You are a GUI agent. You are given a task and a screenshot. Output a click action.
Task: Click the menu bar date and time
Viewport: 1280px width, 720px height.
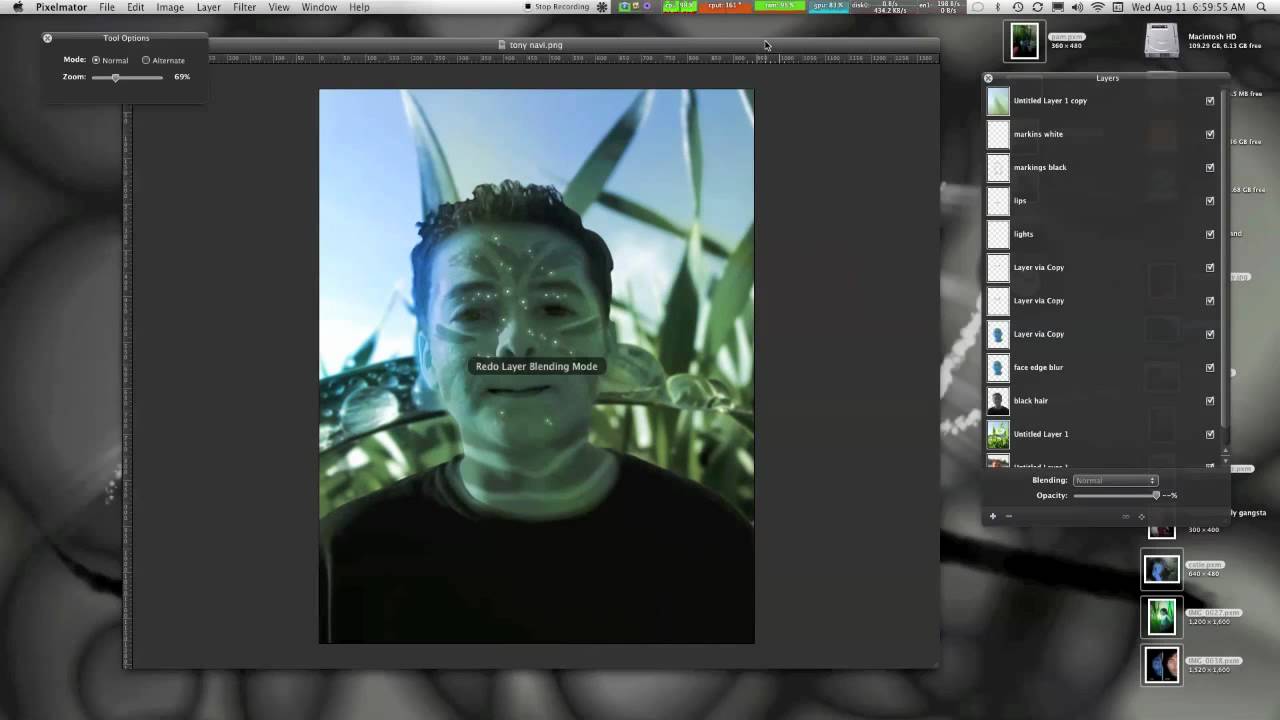pos(1188,7)
